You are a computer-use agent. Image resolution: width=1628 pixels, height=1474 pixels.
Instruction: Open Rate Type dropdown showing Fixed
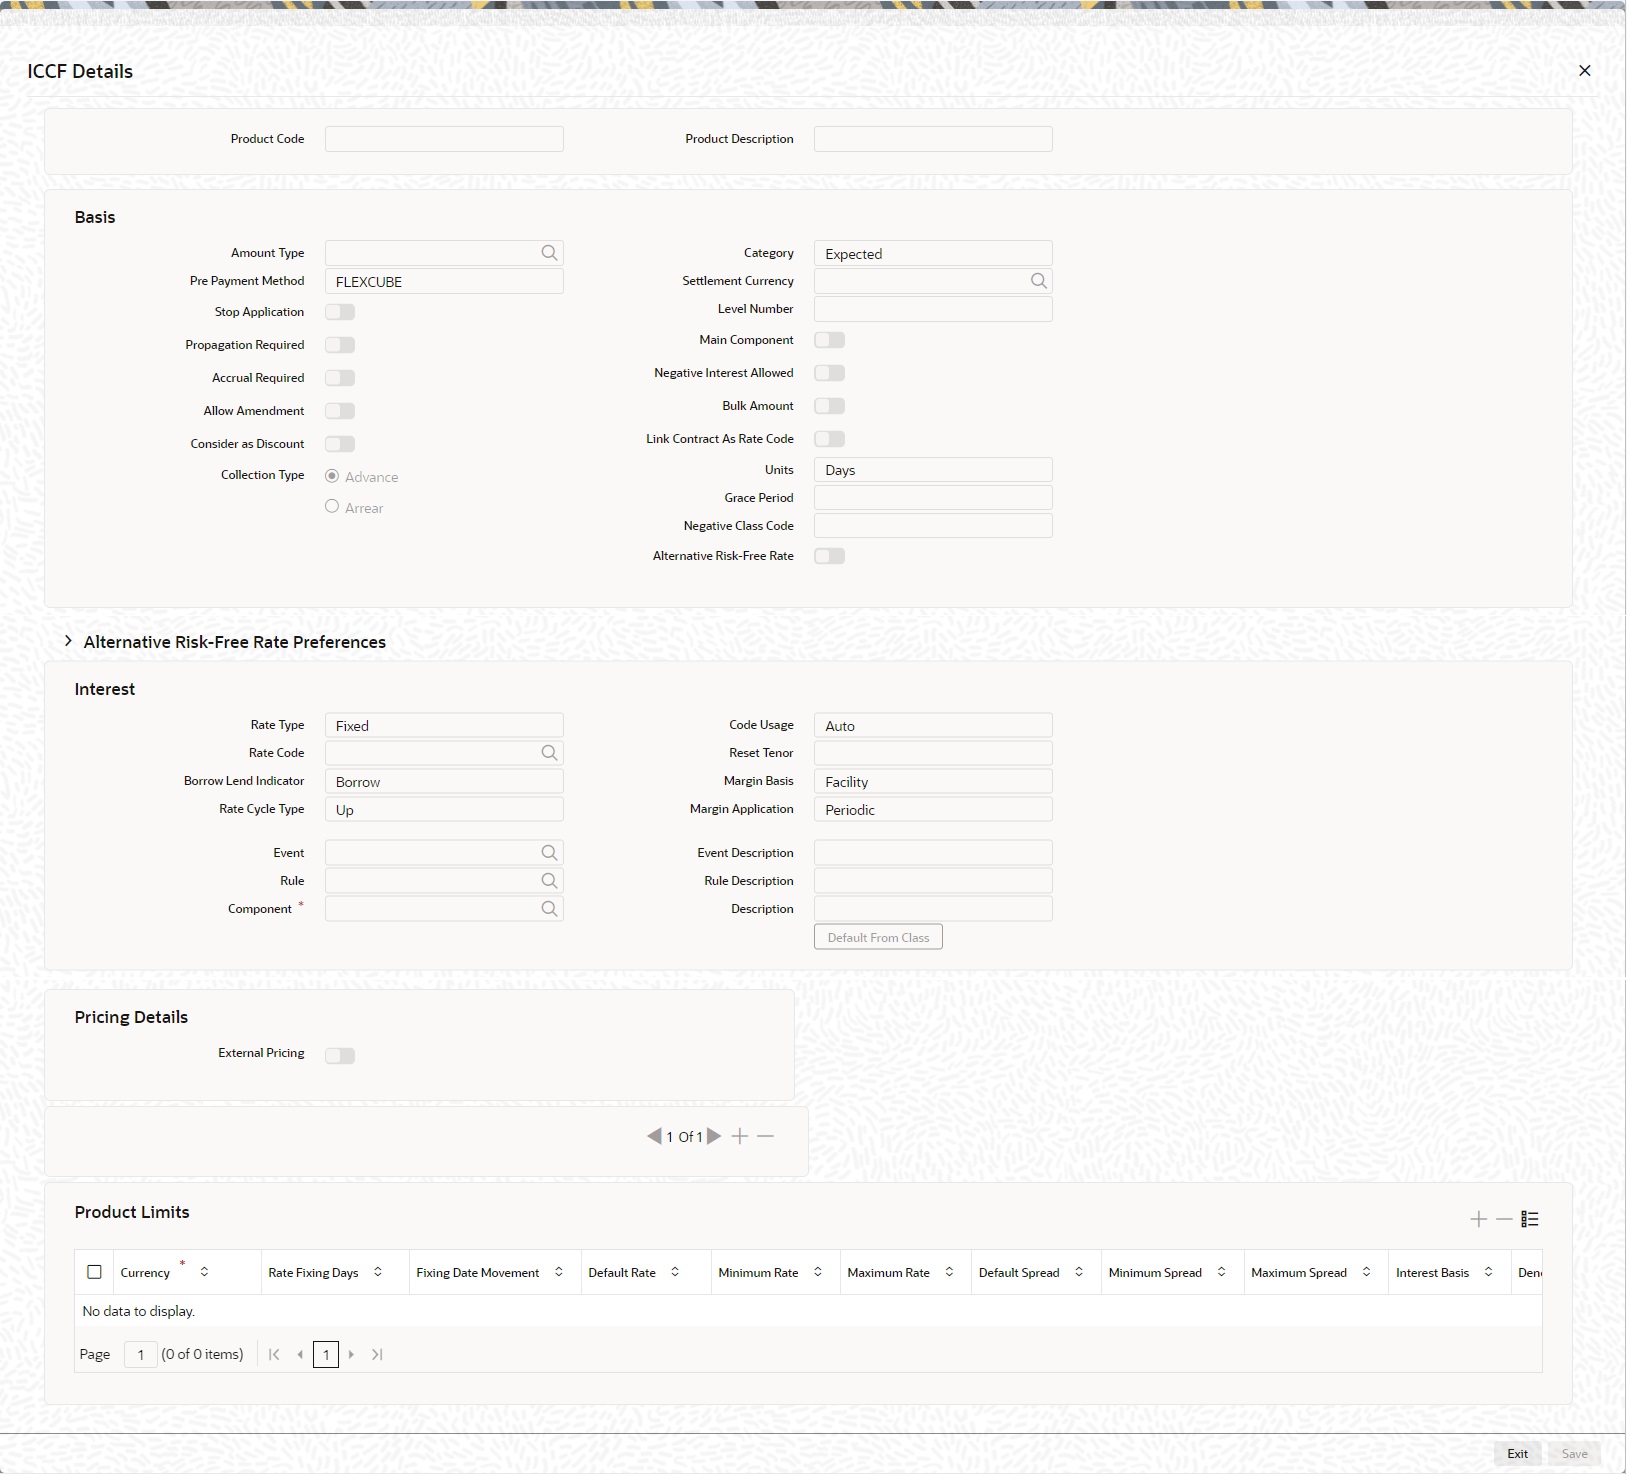point(444,725)
